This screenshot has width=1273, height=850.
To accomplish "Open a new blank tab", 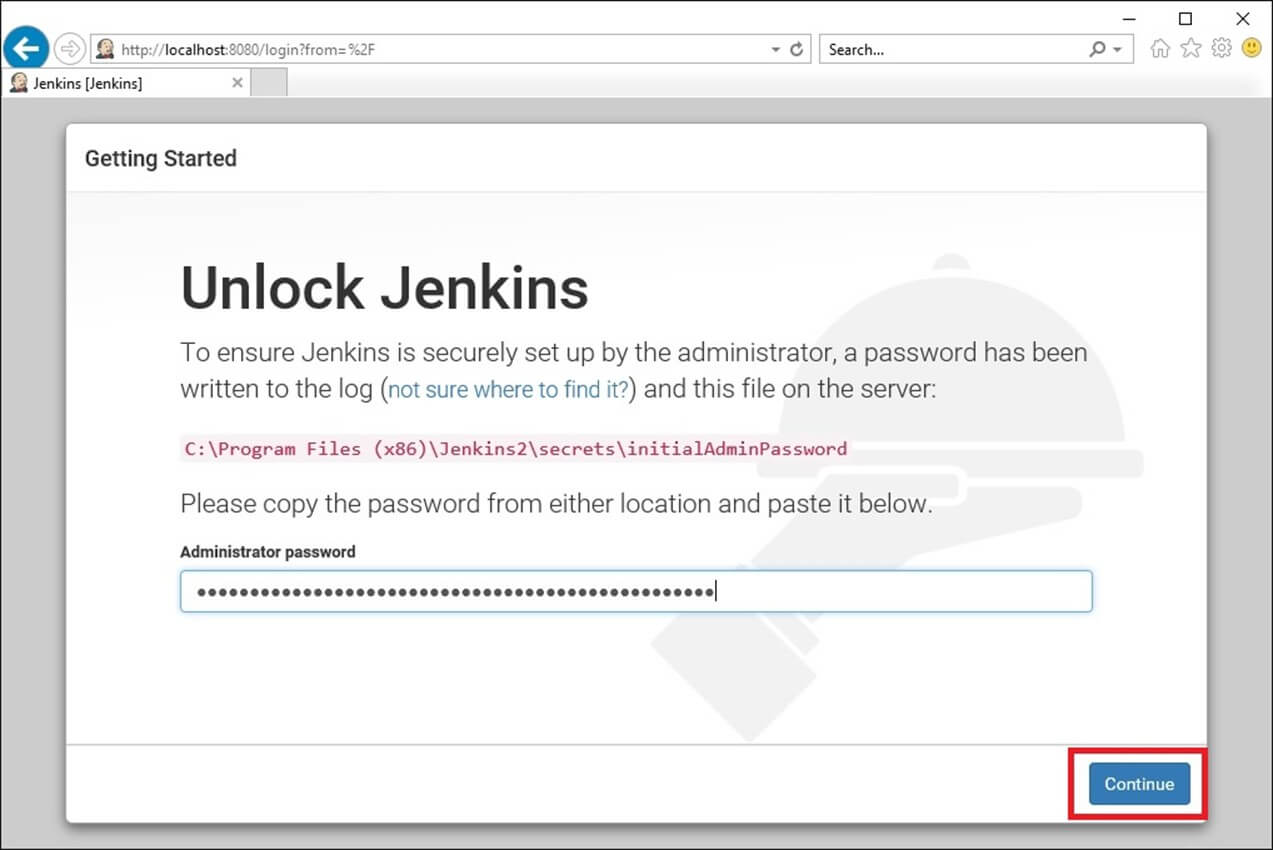I will pos(269,83).
